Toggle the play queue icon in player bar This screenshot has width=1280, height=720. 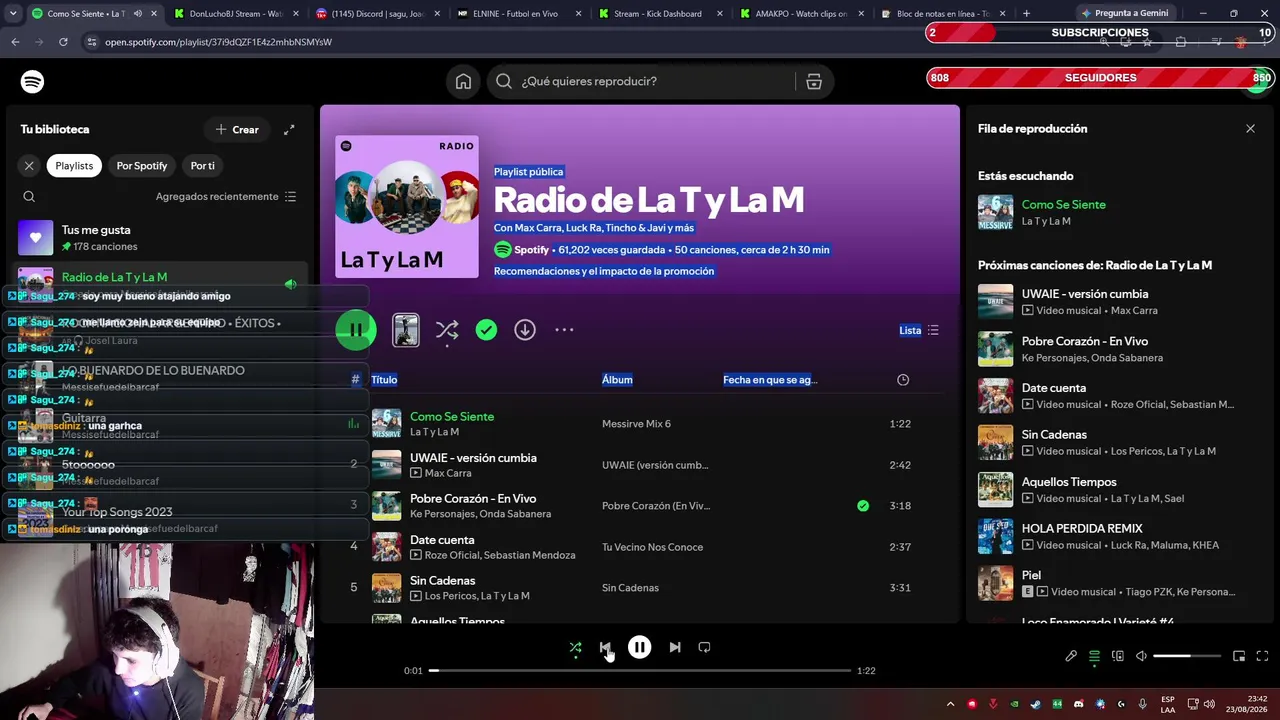1094,657
